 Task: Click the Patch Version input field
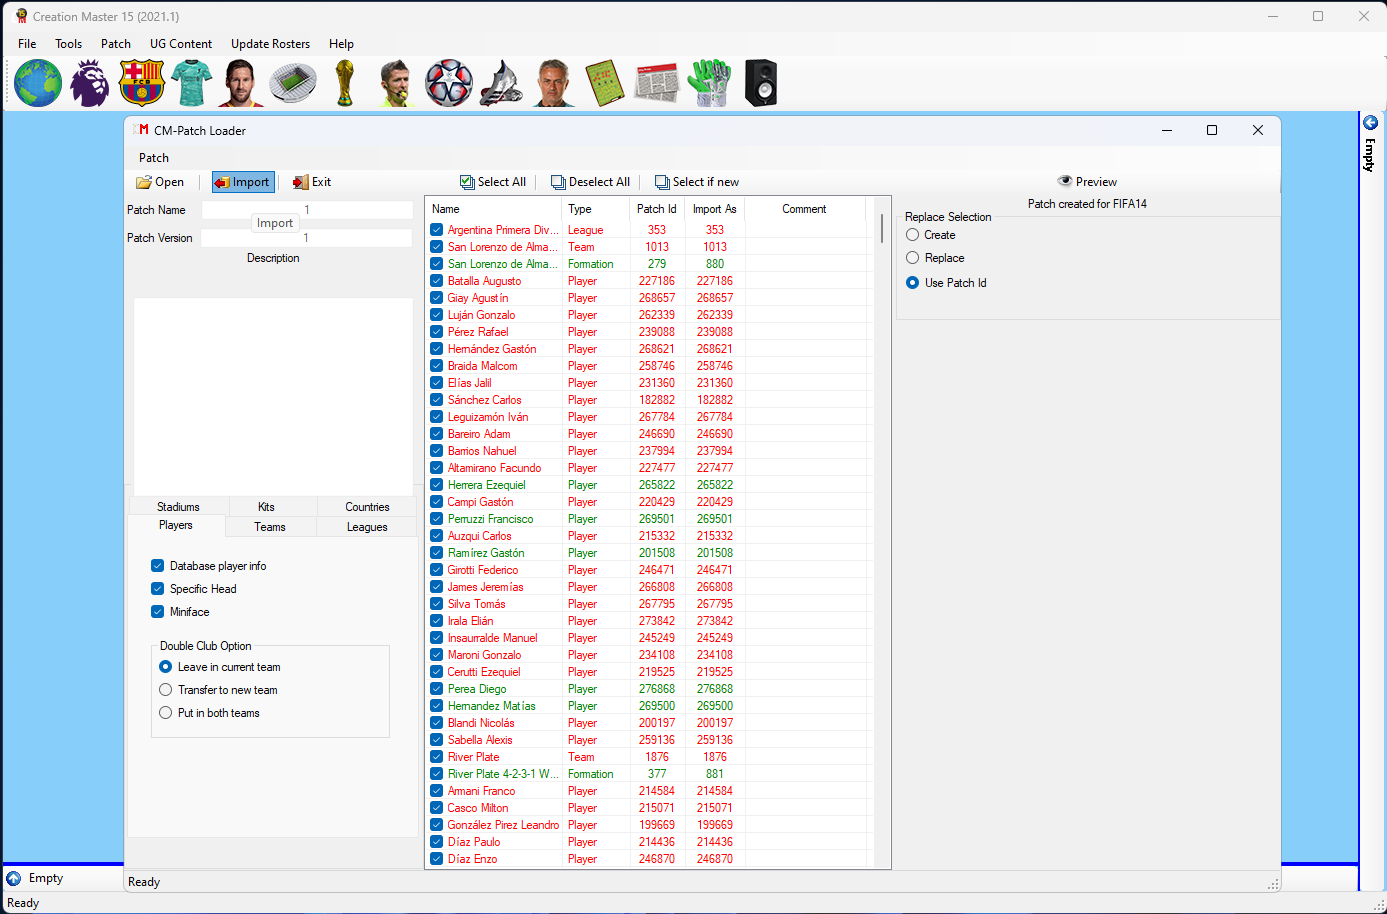pos(307,238)
